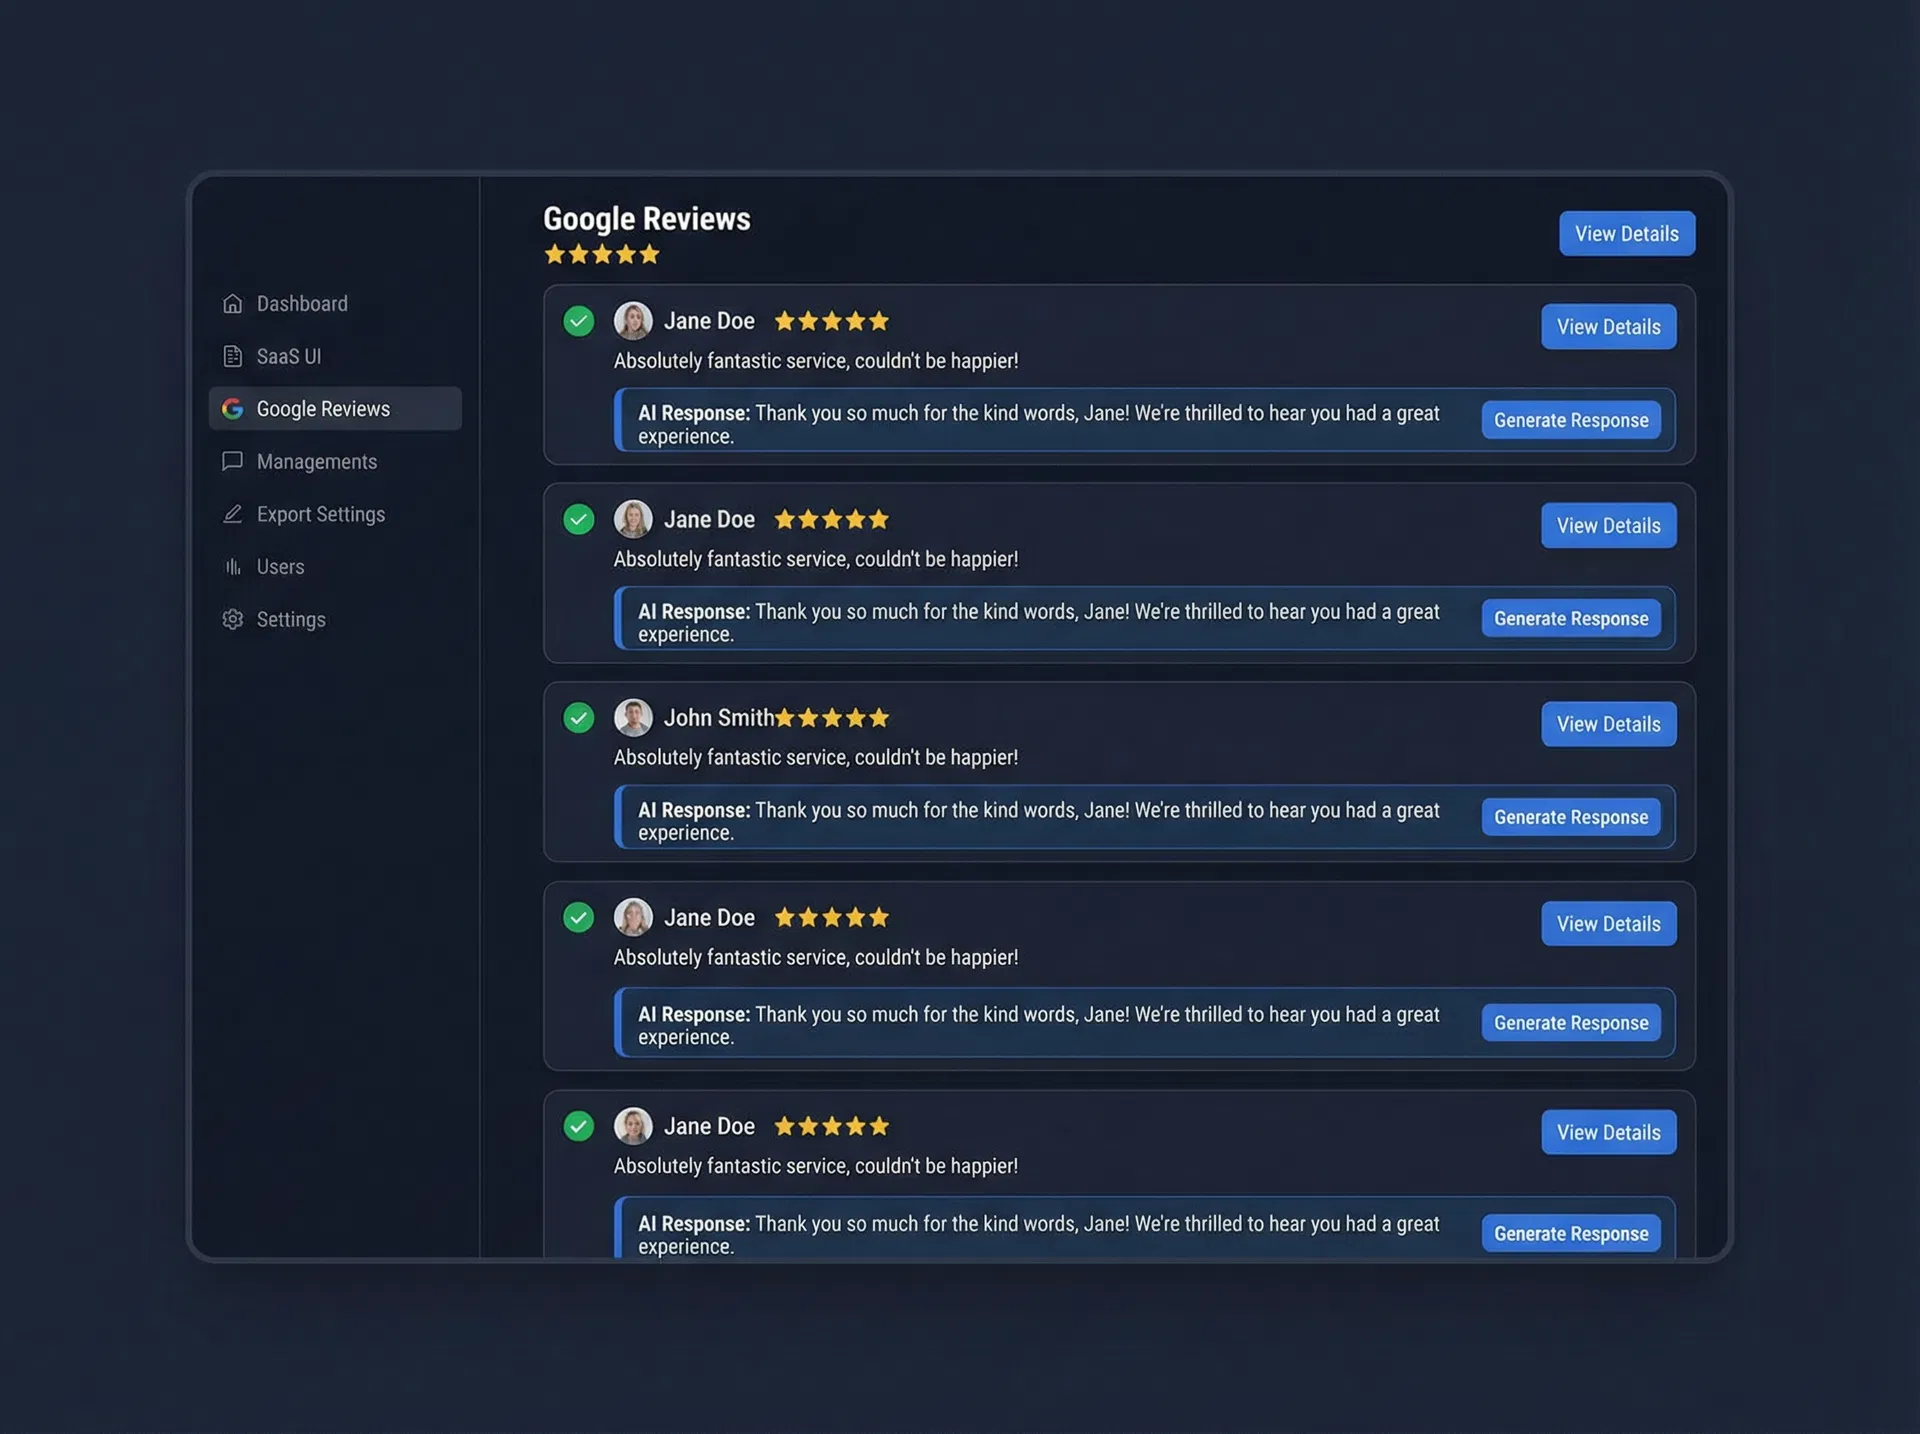Generate Response for John Smith's review
Viewport: 1920px width, 1434px height.
pos(1570,817)
